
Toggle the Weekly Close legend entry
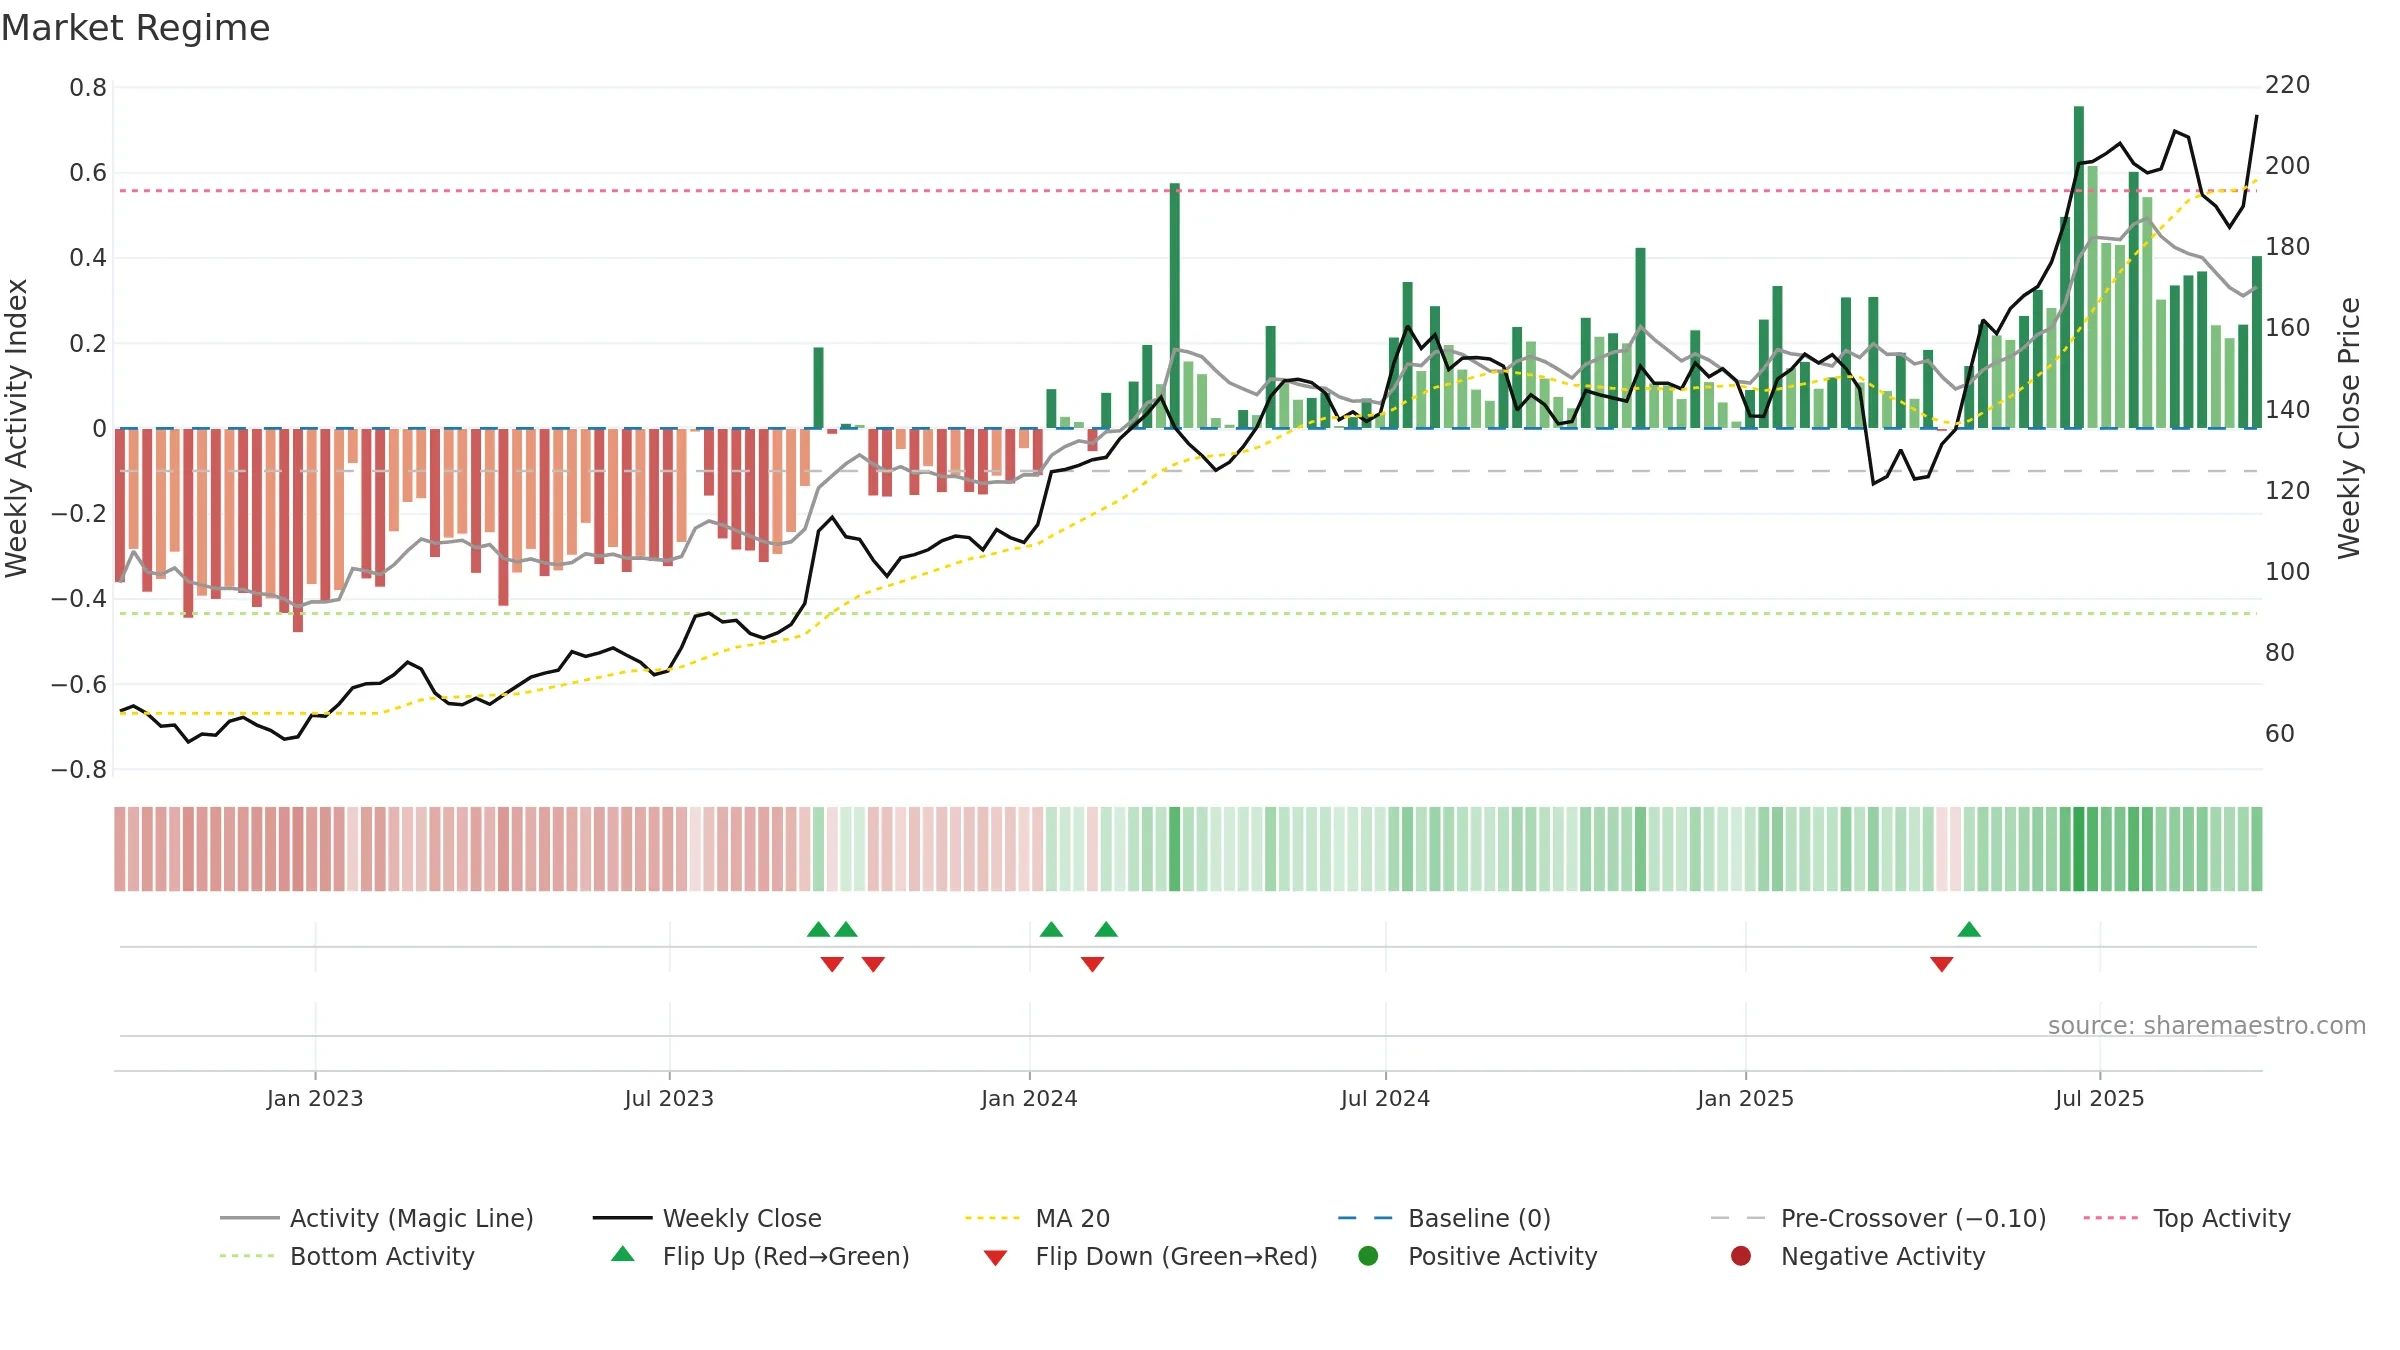pos(707,1218)
